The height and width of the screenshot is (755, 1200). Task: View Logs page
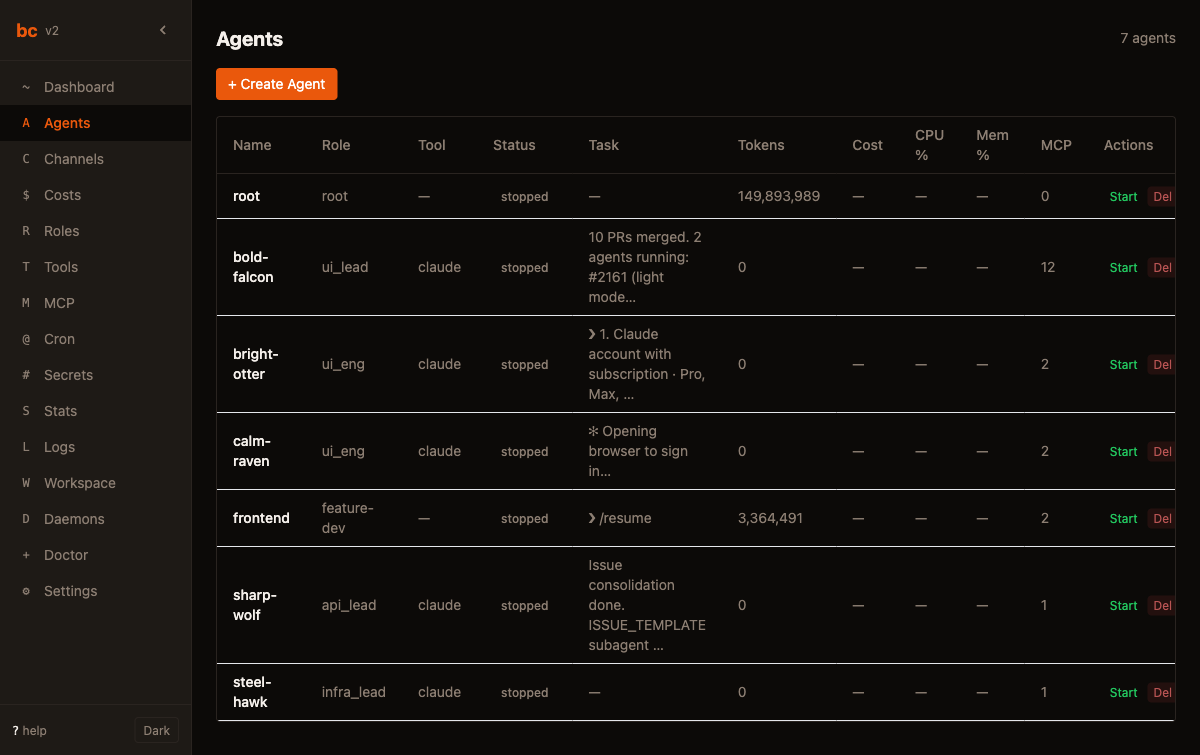click(x=95, y=447)
